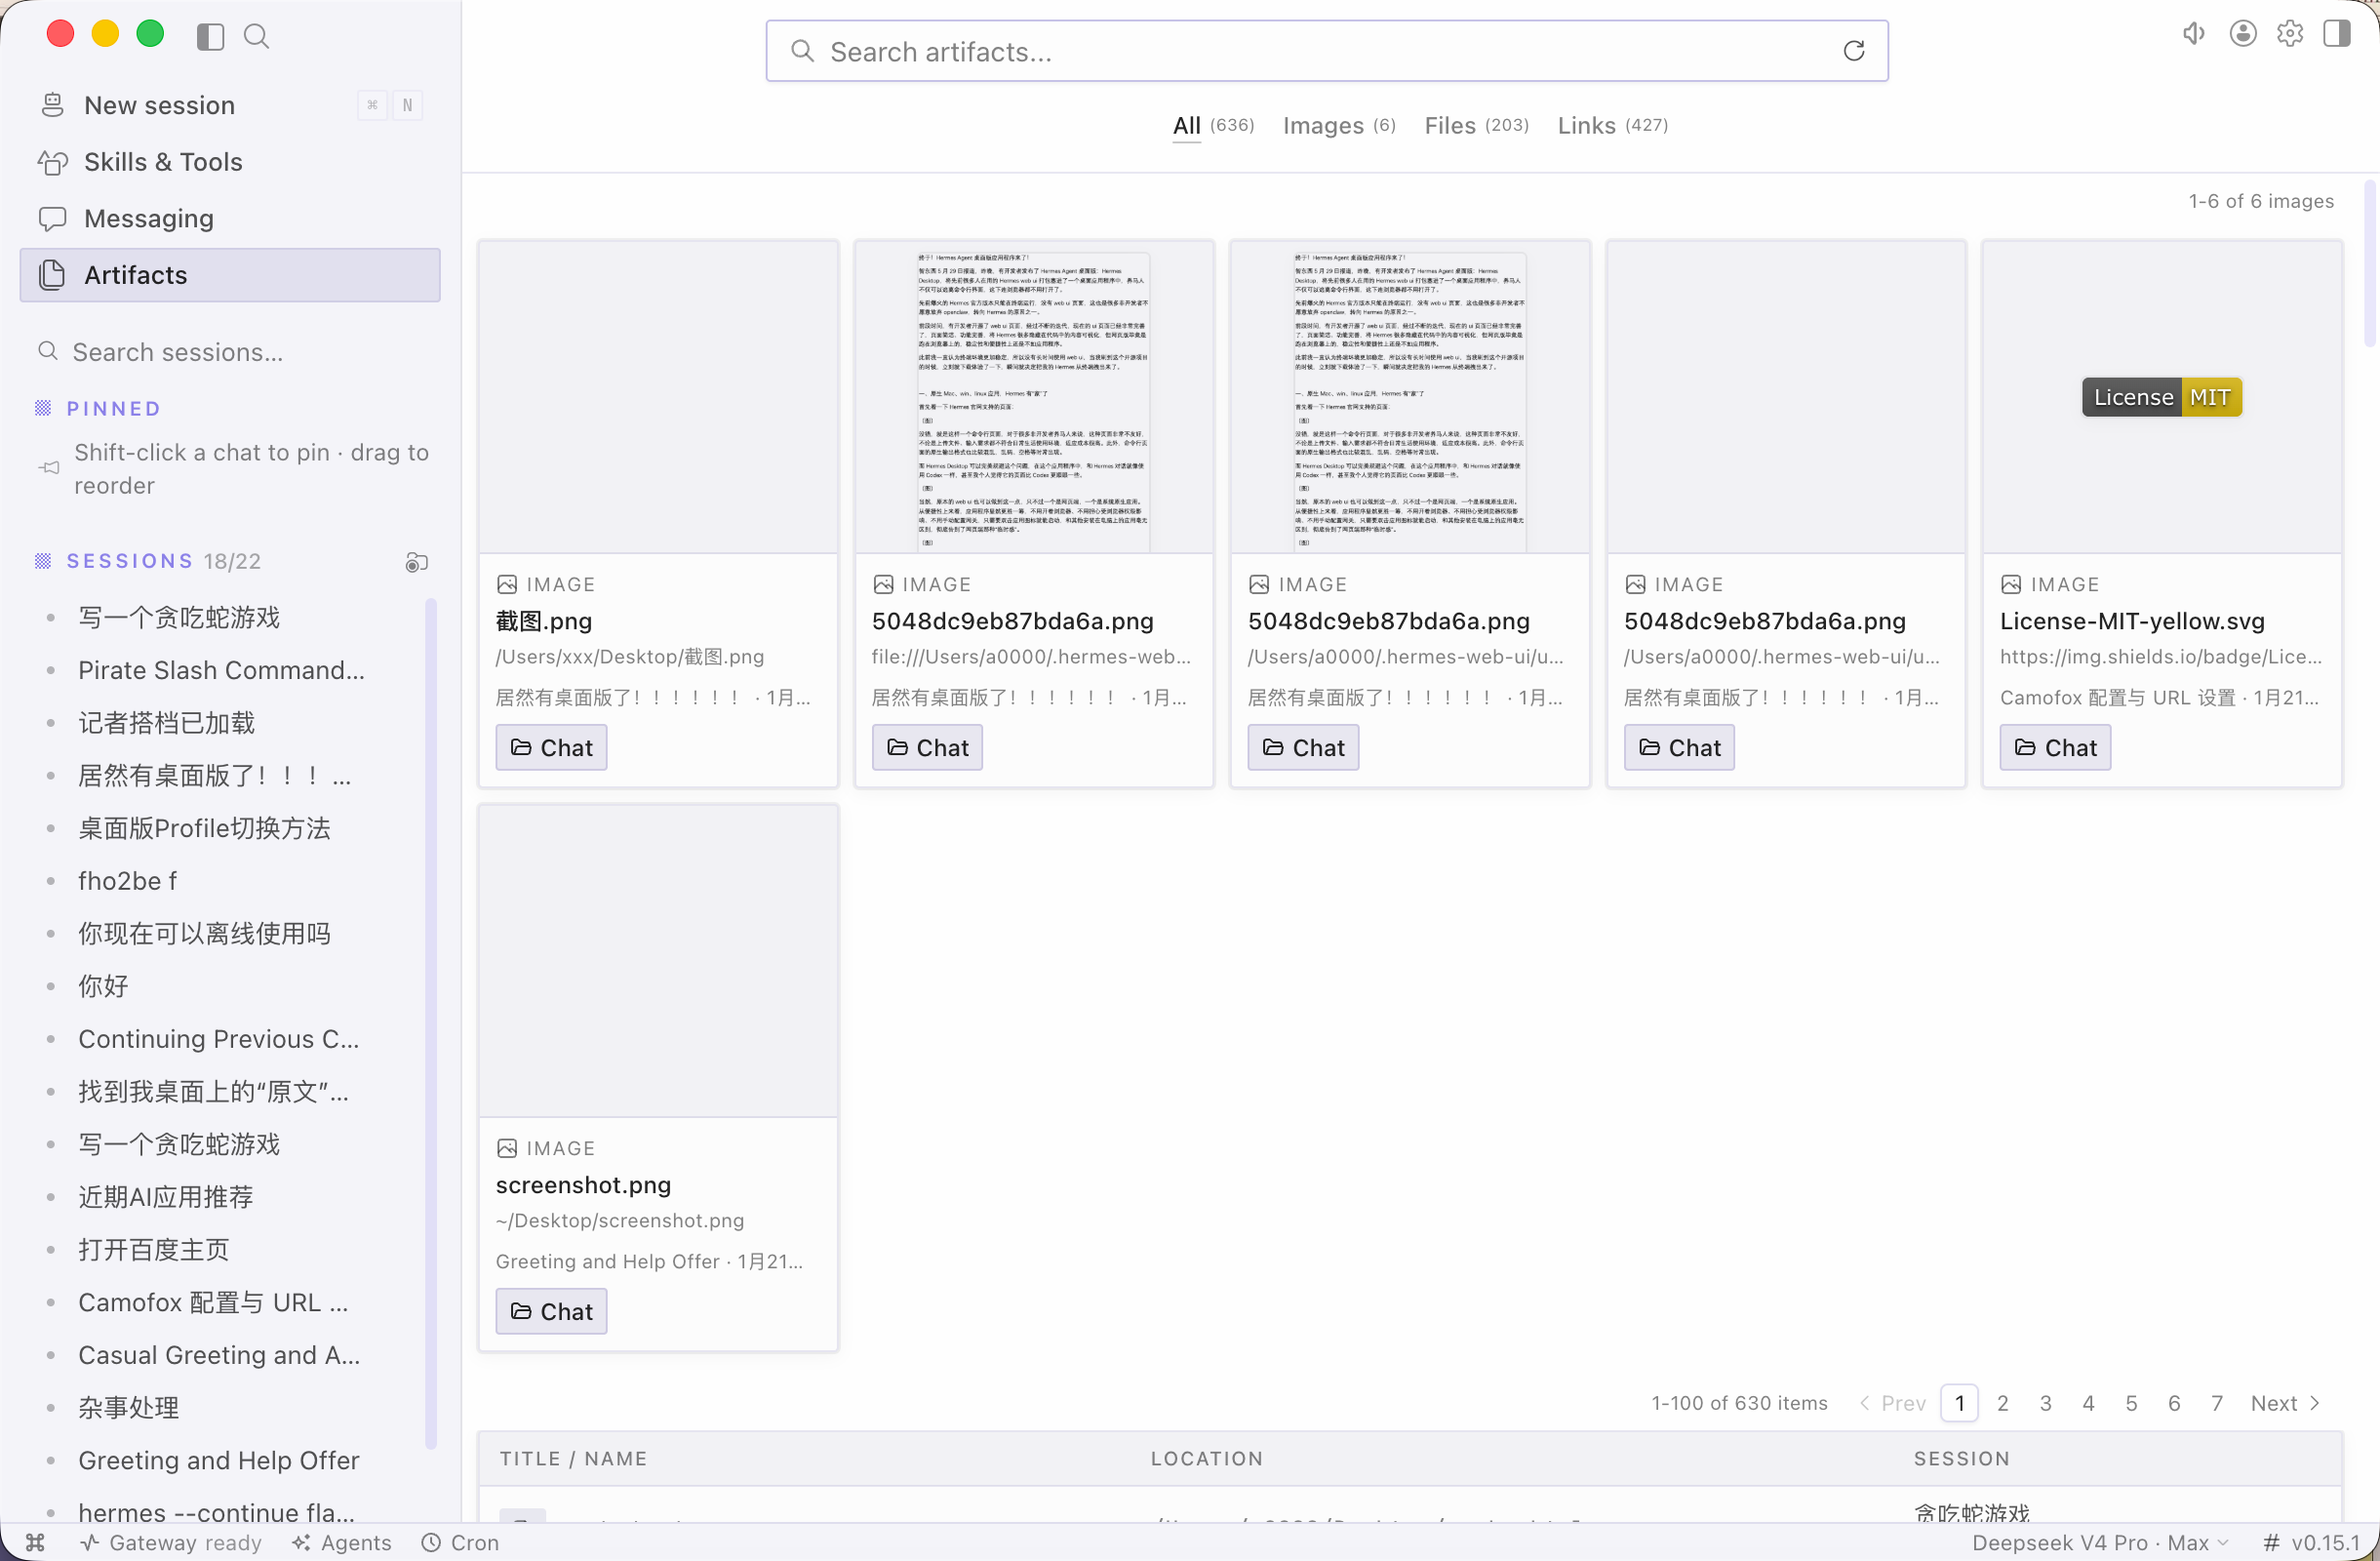Open Skills & Tools
The image size is (2380, 1561).
point(230,162)
